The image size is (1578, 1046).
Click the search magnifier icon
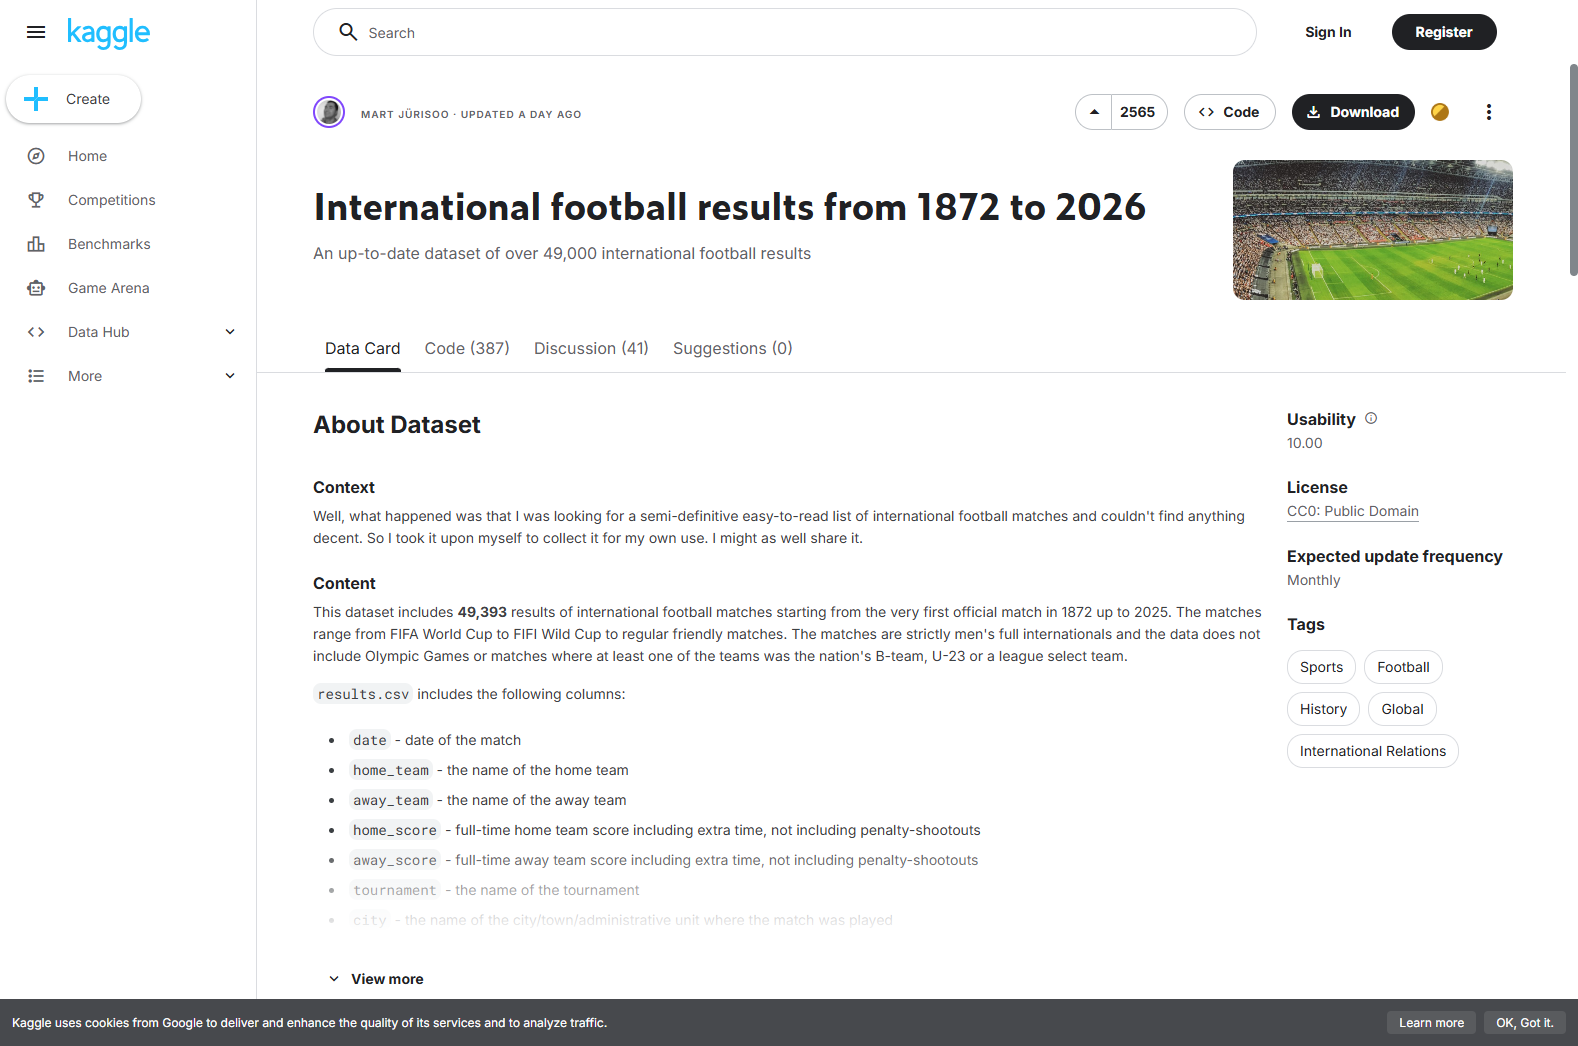tap(348, 32)
